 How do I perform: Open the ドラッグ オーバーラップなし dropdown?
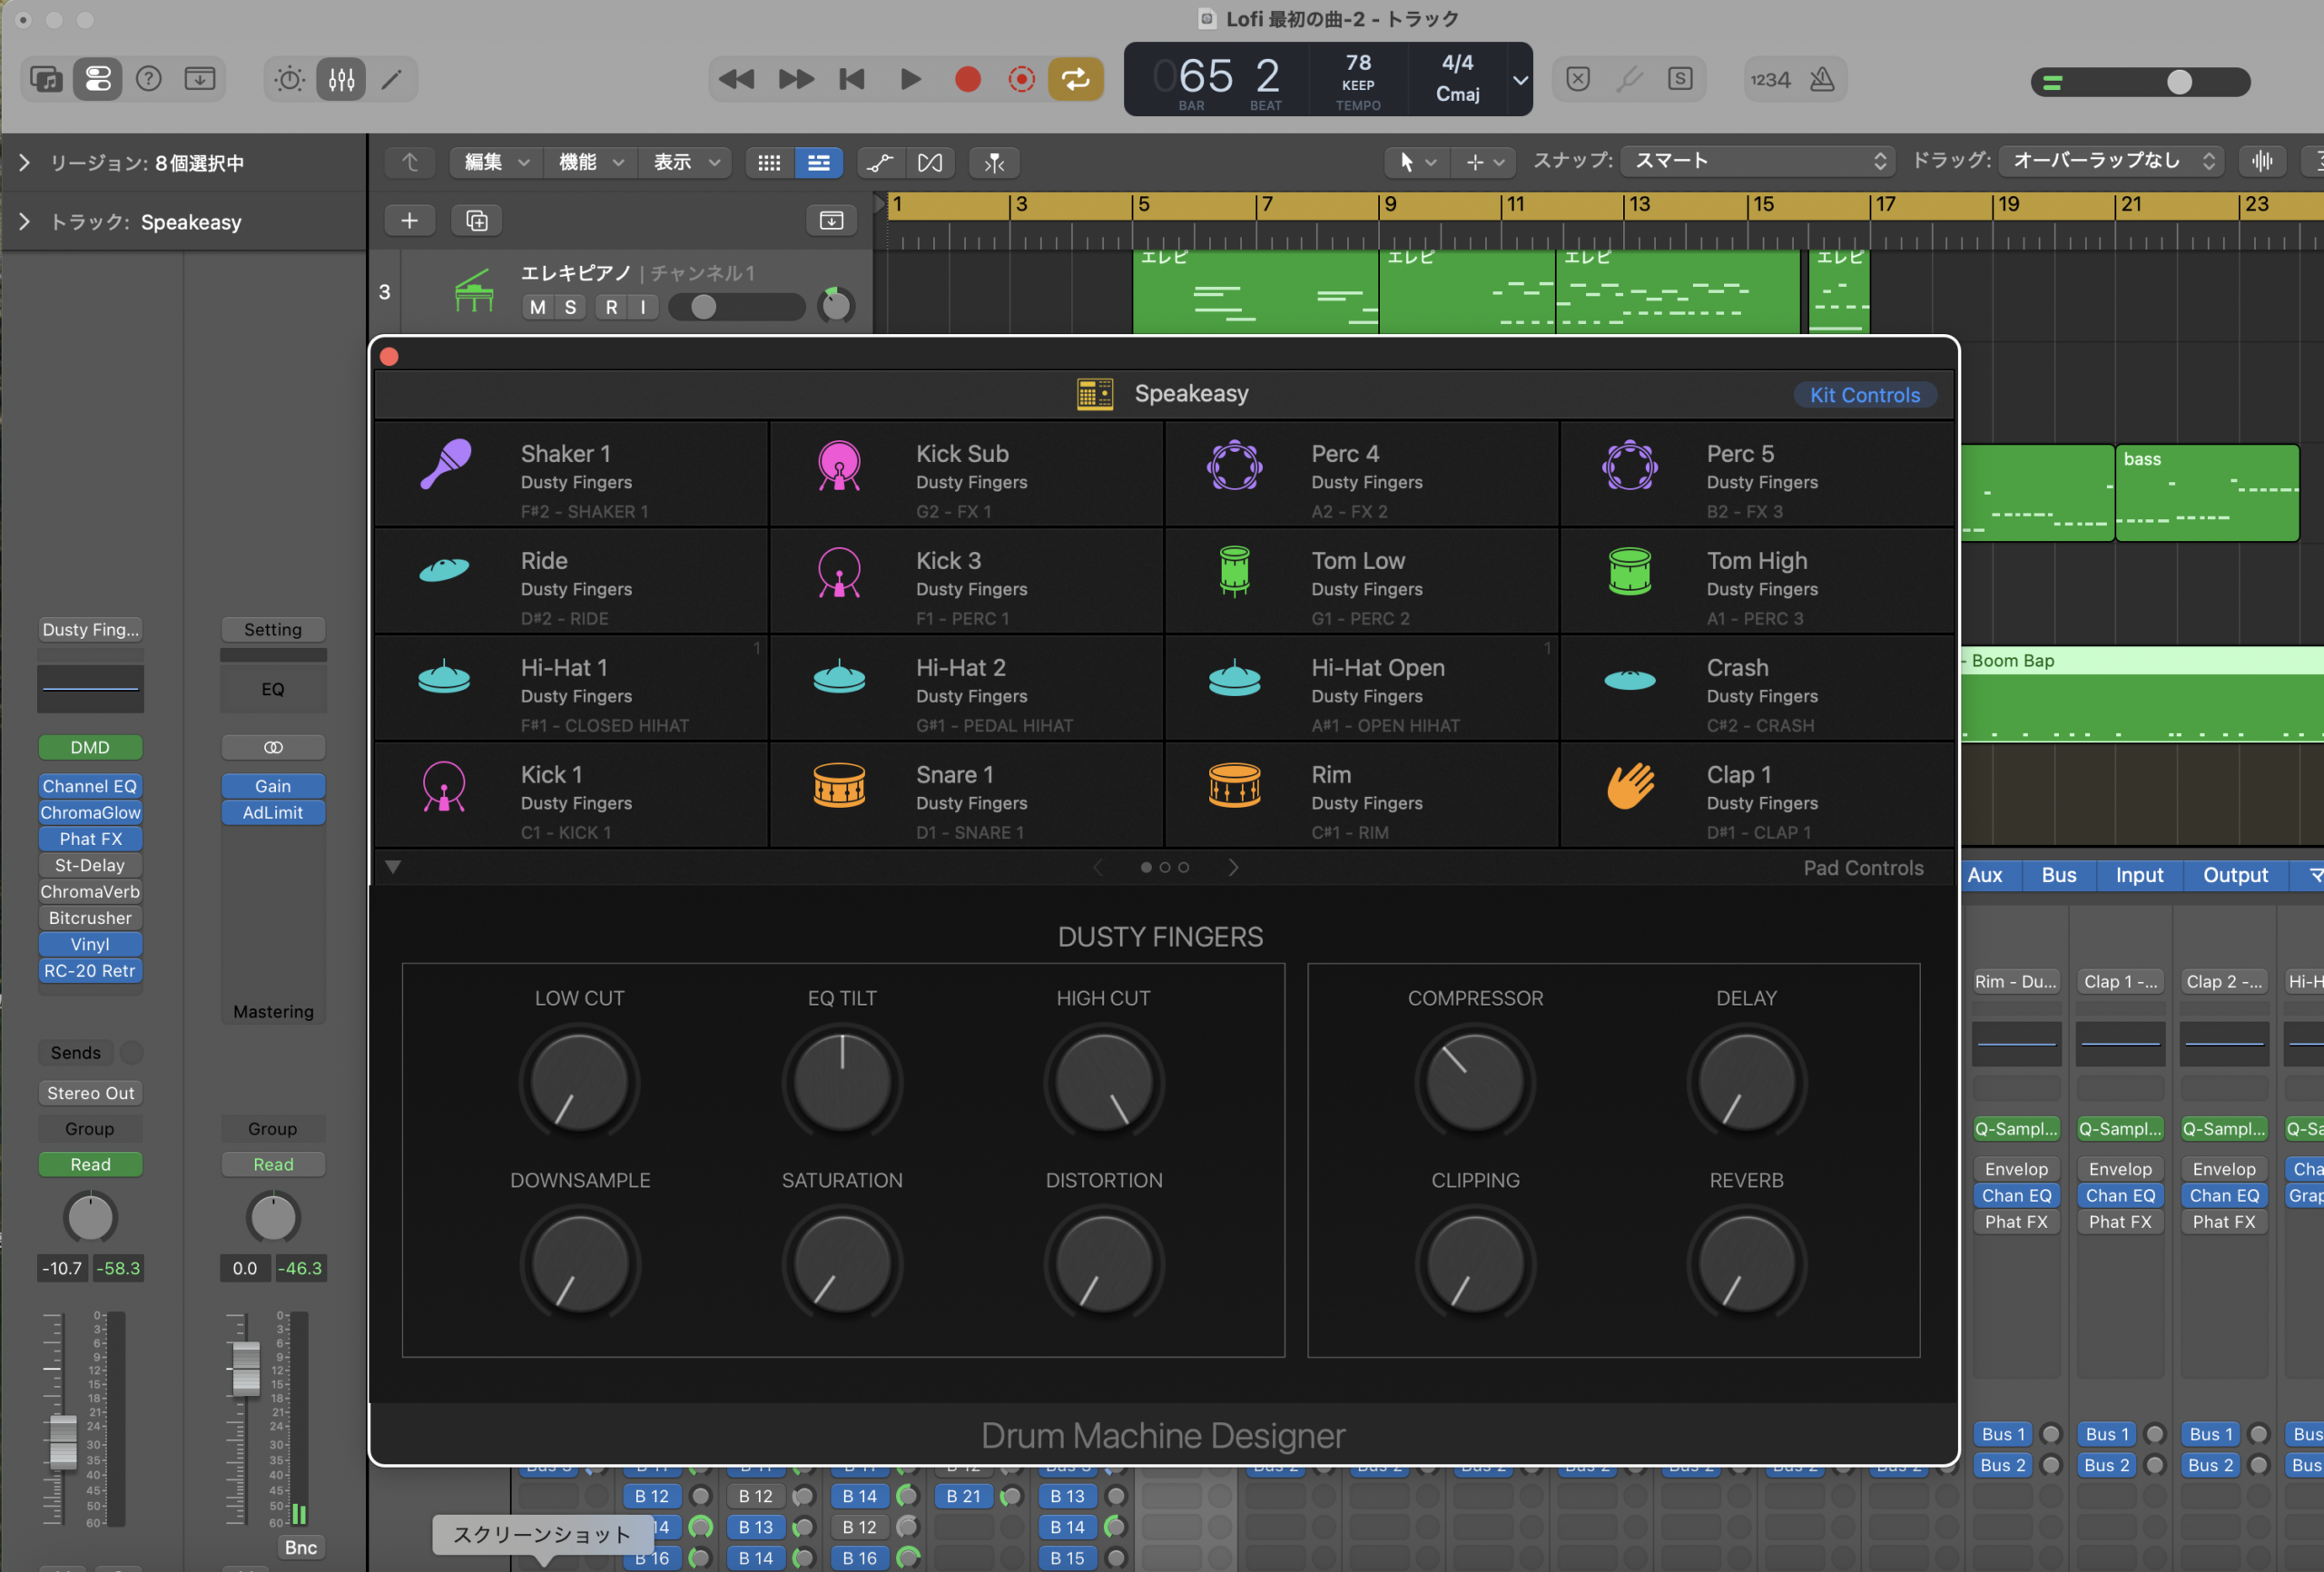2110,160
